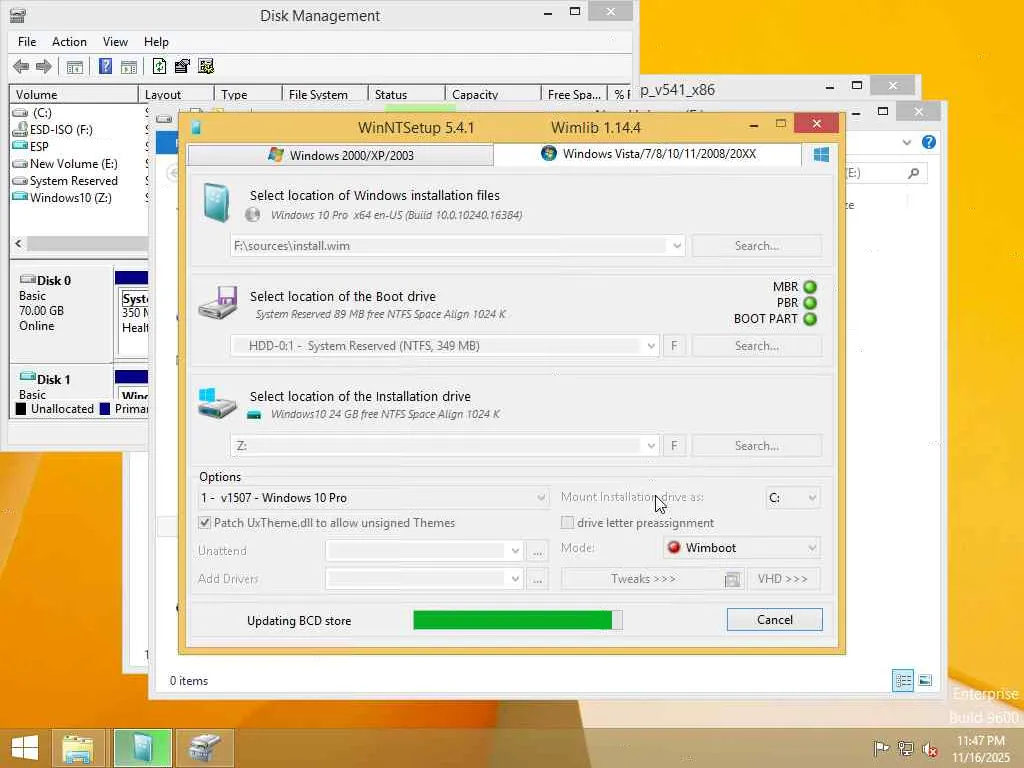Click Search button for Boot drive

coord(757,346)
